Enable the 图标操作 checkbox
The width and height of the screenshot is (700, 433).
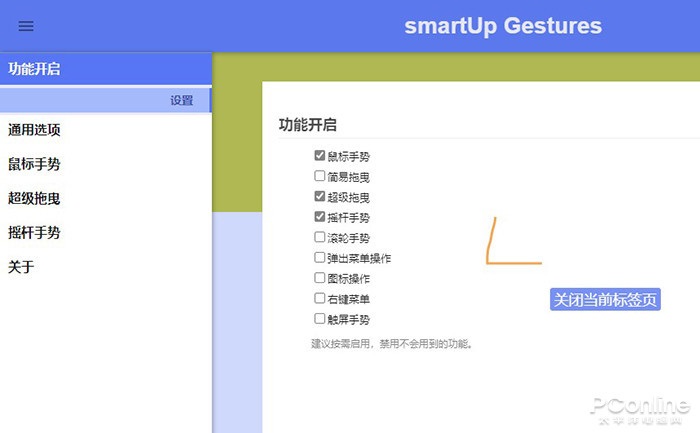click(320, 278)
